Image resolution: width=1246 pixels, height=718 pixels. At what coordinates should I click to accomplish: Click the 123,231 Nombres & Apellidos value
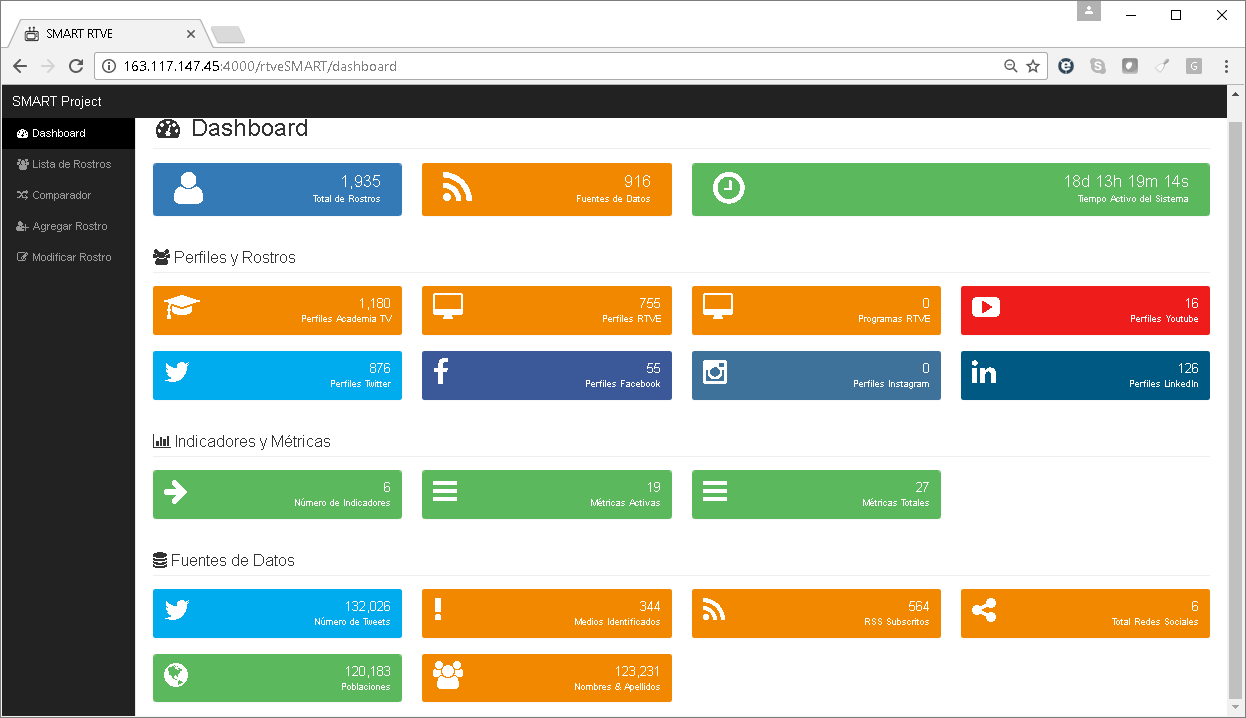click(637, 671)
